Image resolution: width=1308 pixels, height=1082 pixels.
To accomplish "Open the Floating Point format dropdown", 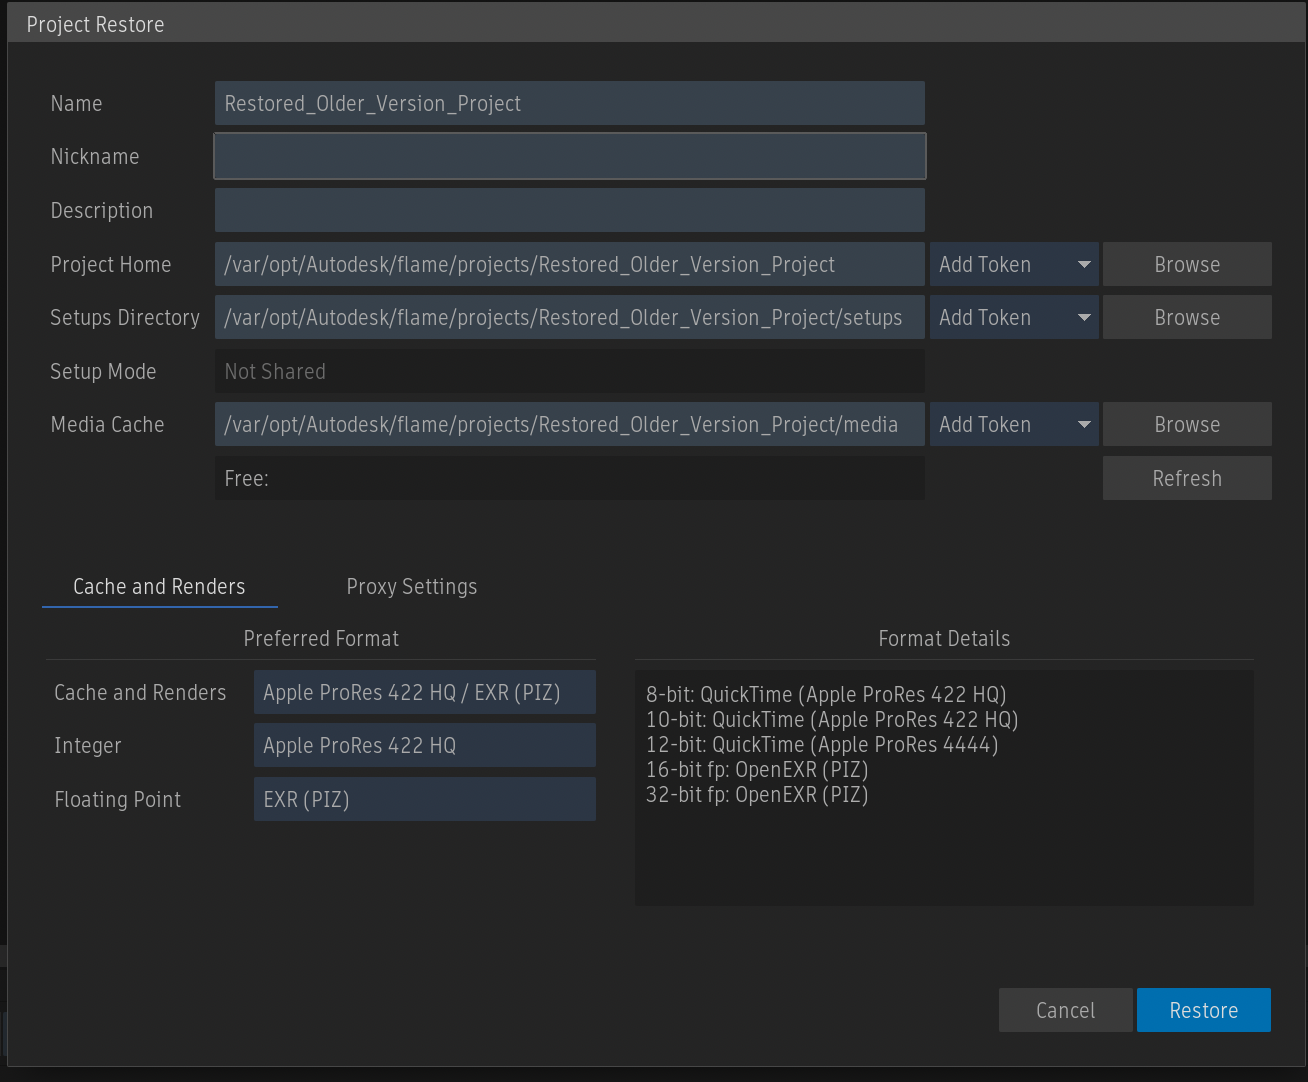I will click(x=424, y=800).
